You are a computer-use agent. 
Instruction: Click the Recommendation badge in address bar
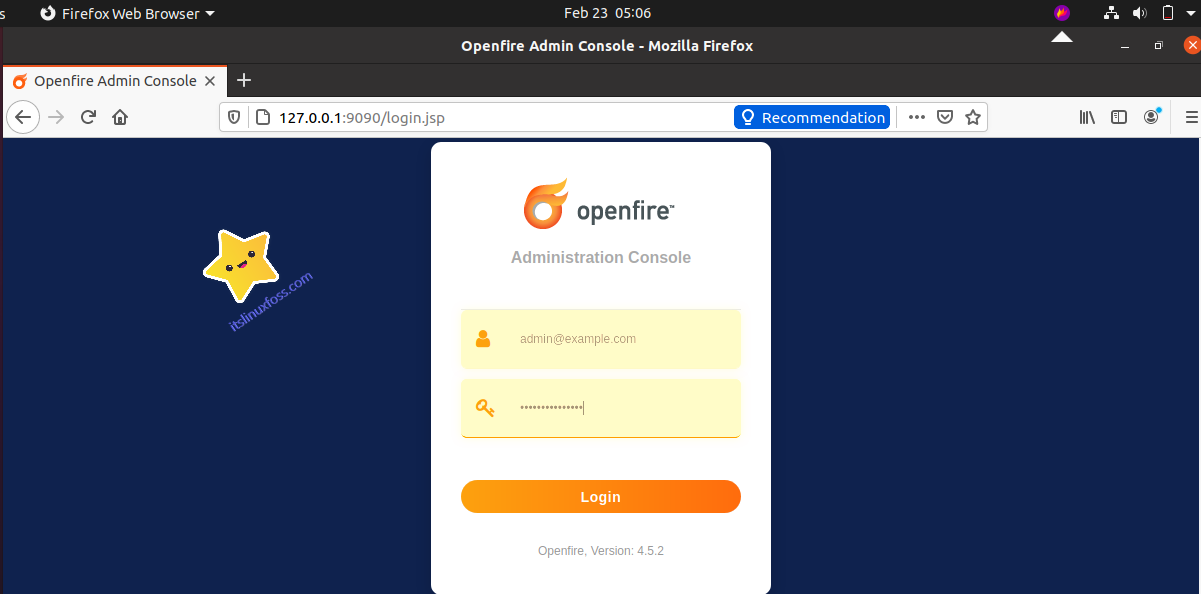point(811,117)
